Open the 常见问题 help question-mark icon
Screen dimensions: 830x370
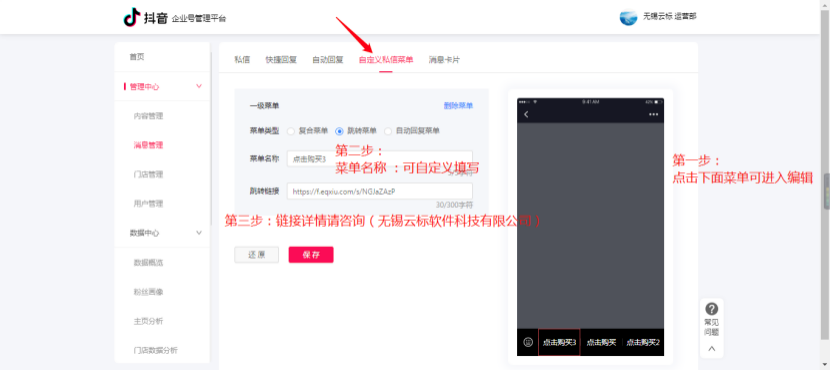tap(711, 309)
